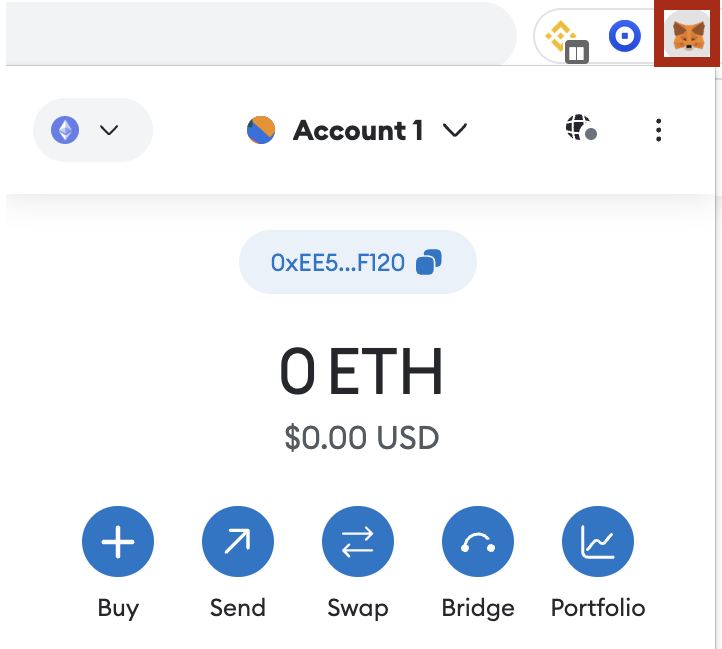This screenshot has height=649, width=722.
Task: Click the blue circular wallet extension icon
Action: [x=625, y=37]
